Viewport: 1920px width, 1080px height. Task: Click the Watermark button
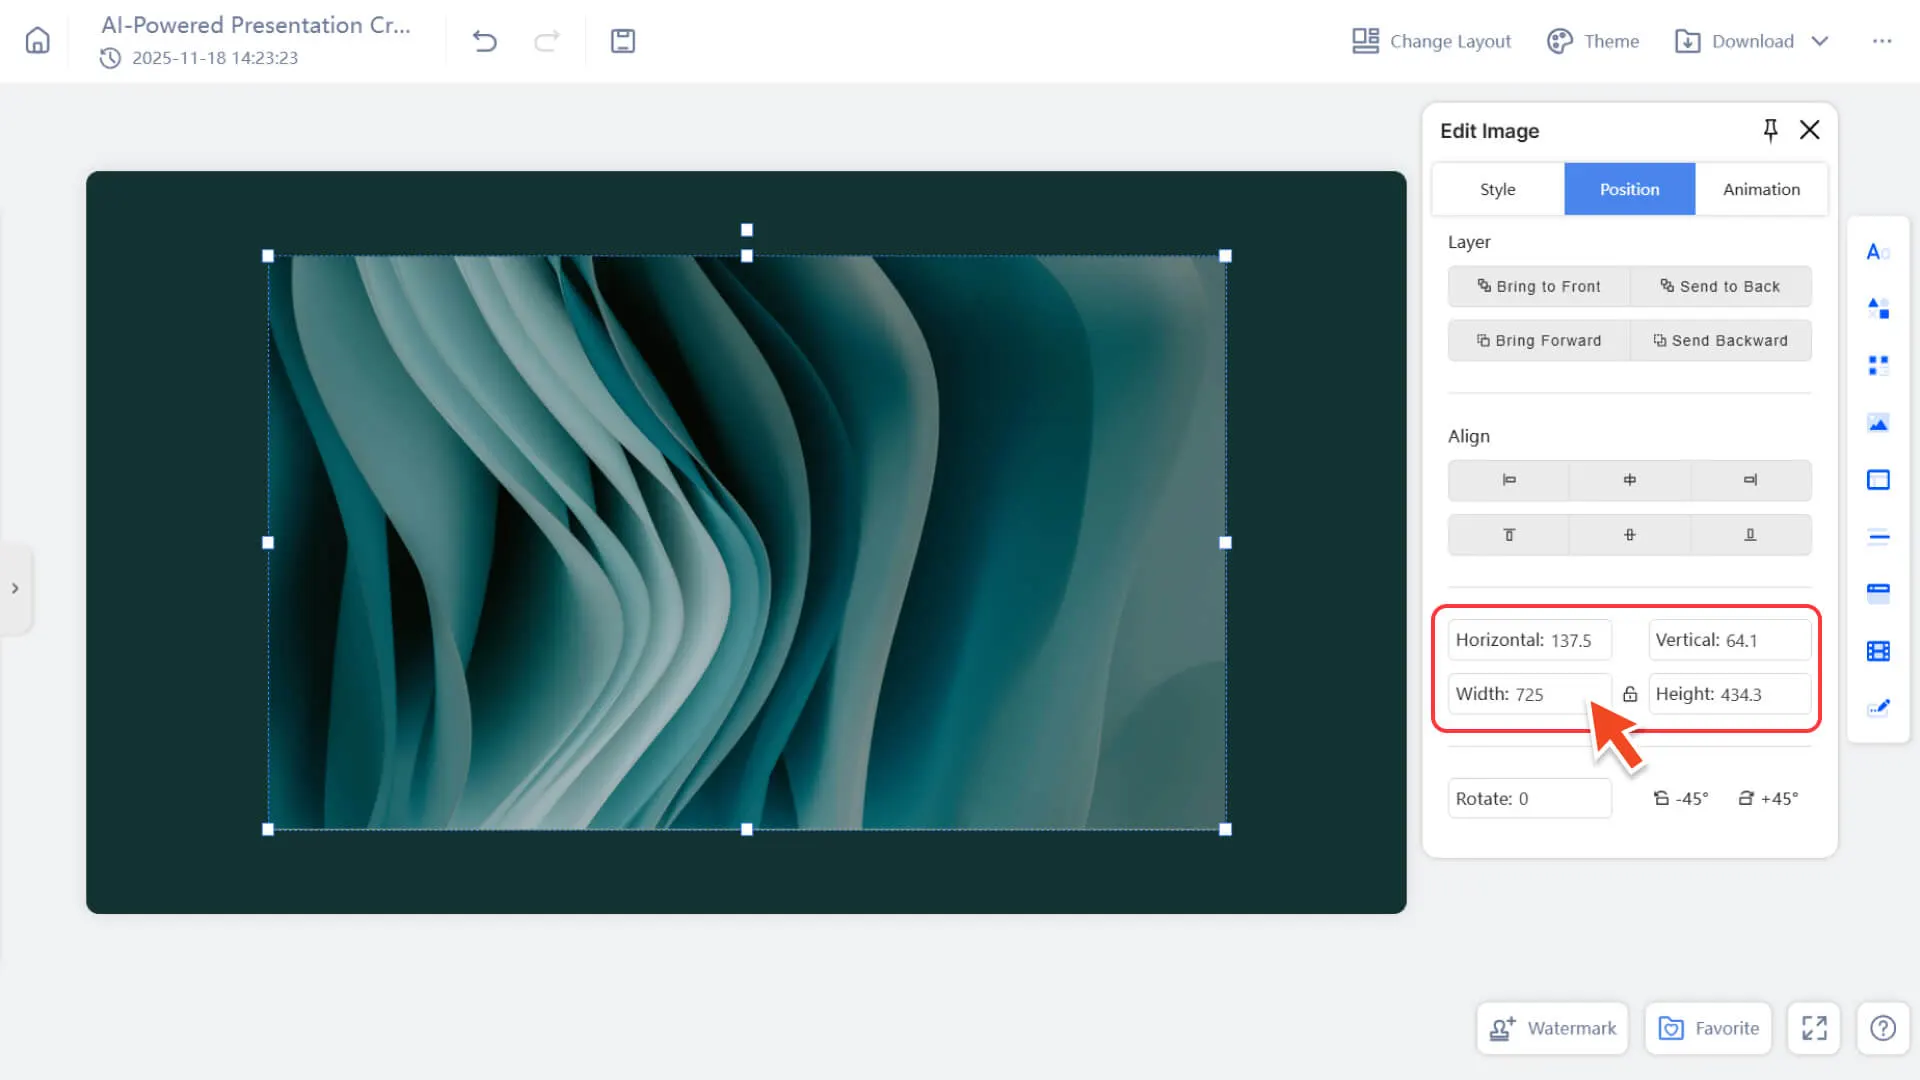click(x=1552, y=1028)
